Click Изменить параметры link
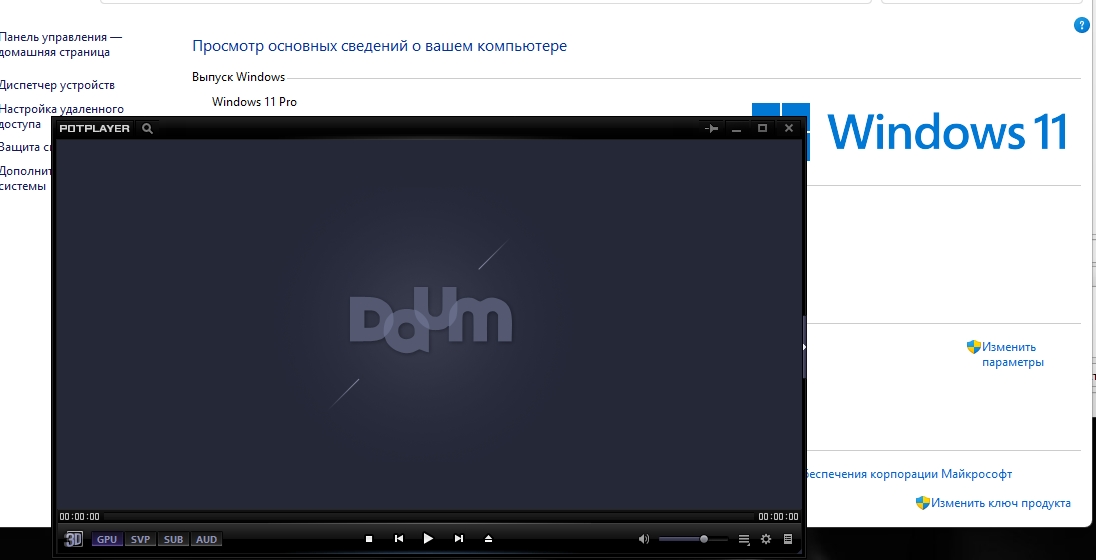1096x560 pixels. (1013, 354)
